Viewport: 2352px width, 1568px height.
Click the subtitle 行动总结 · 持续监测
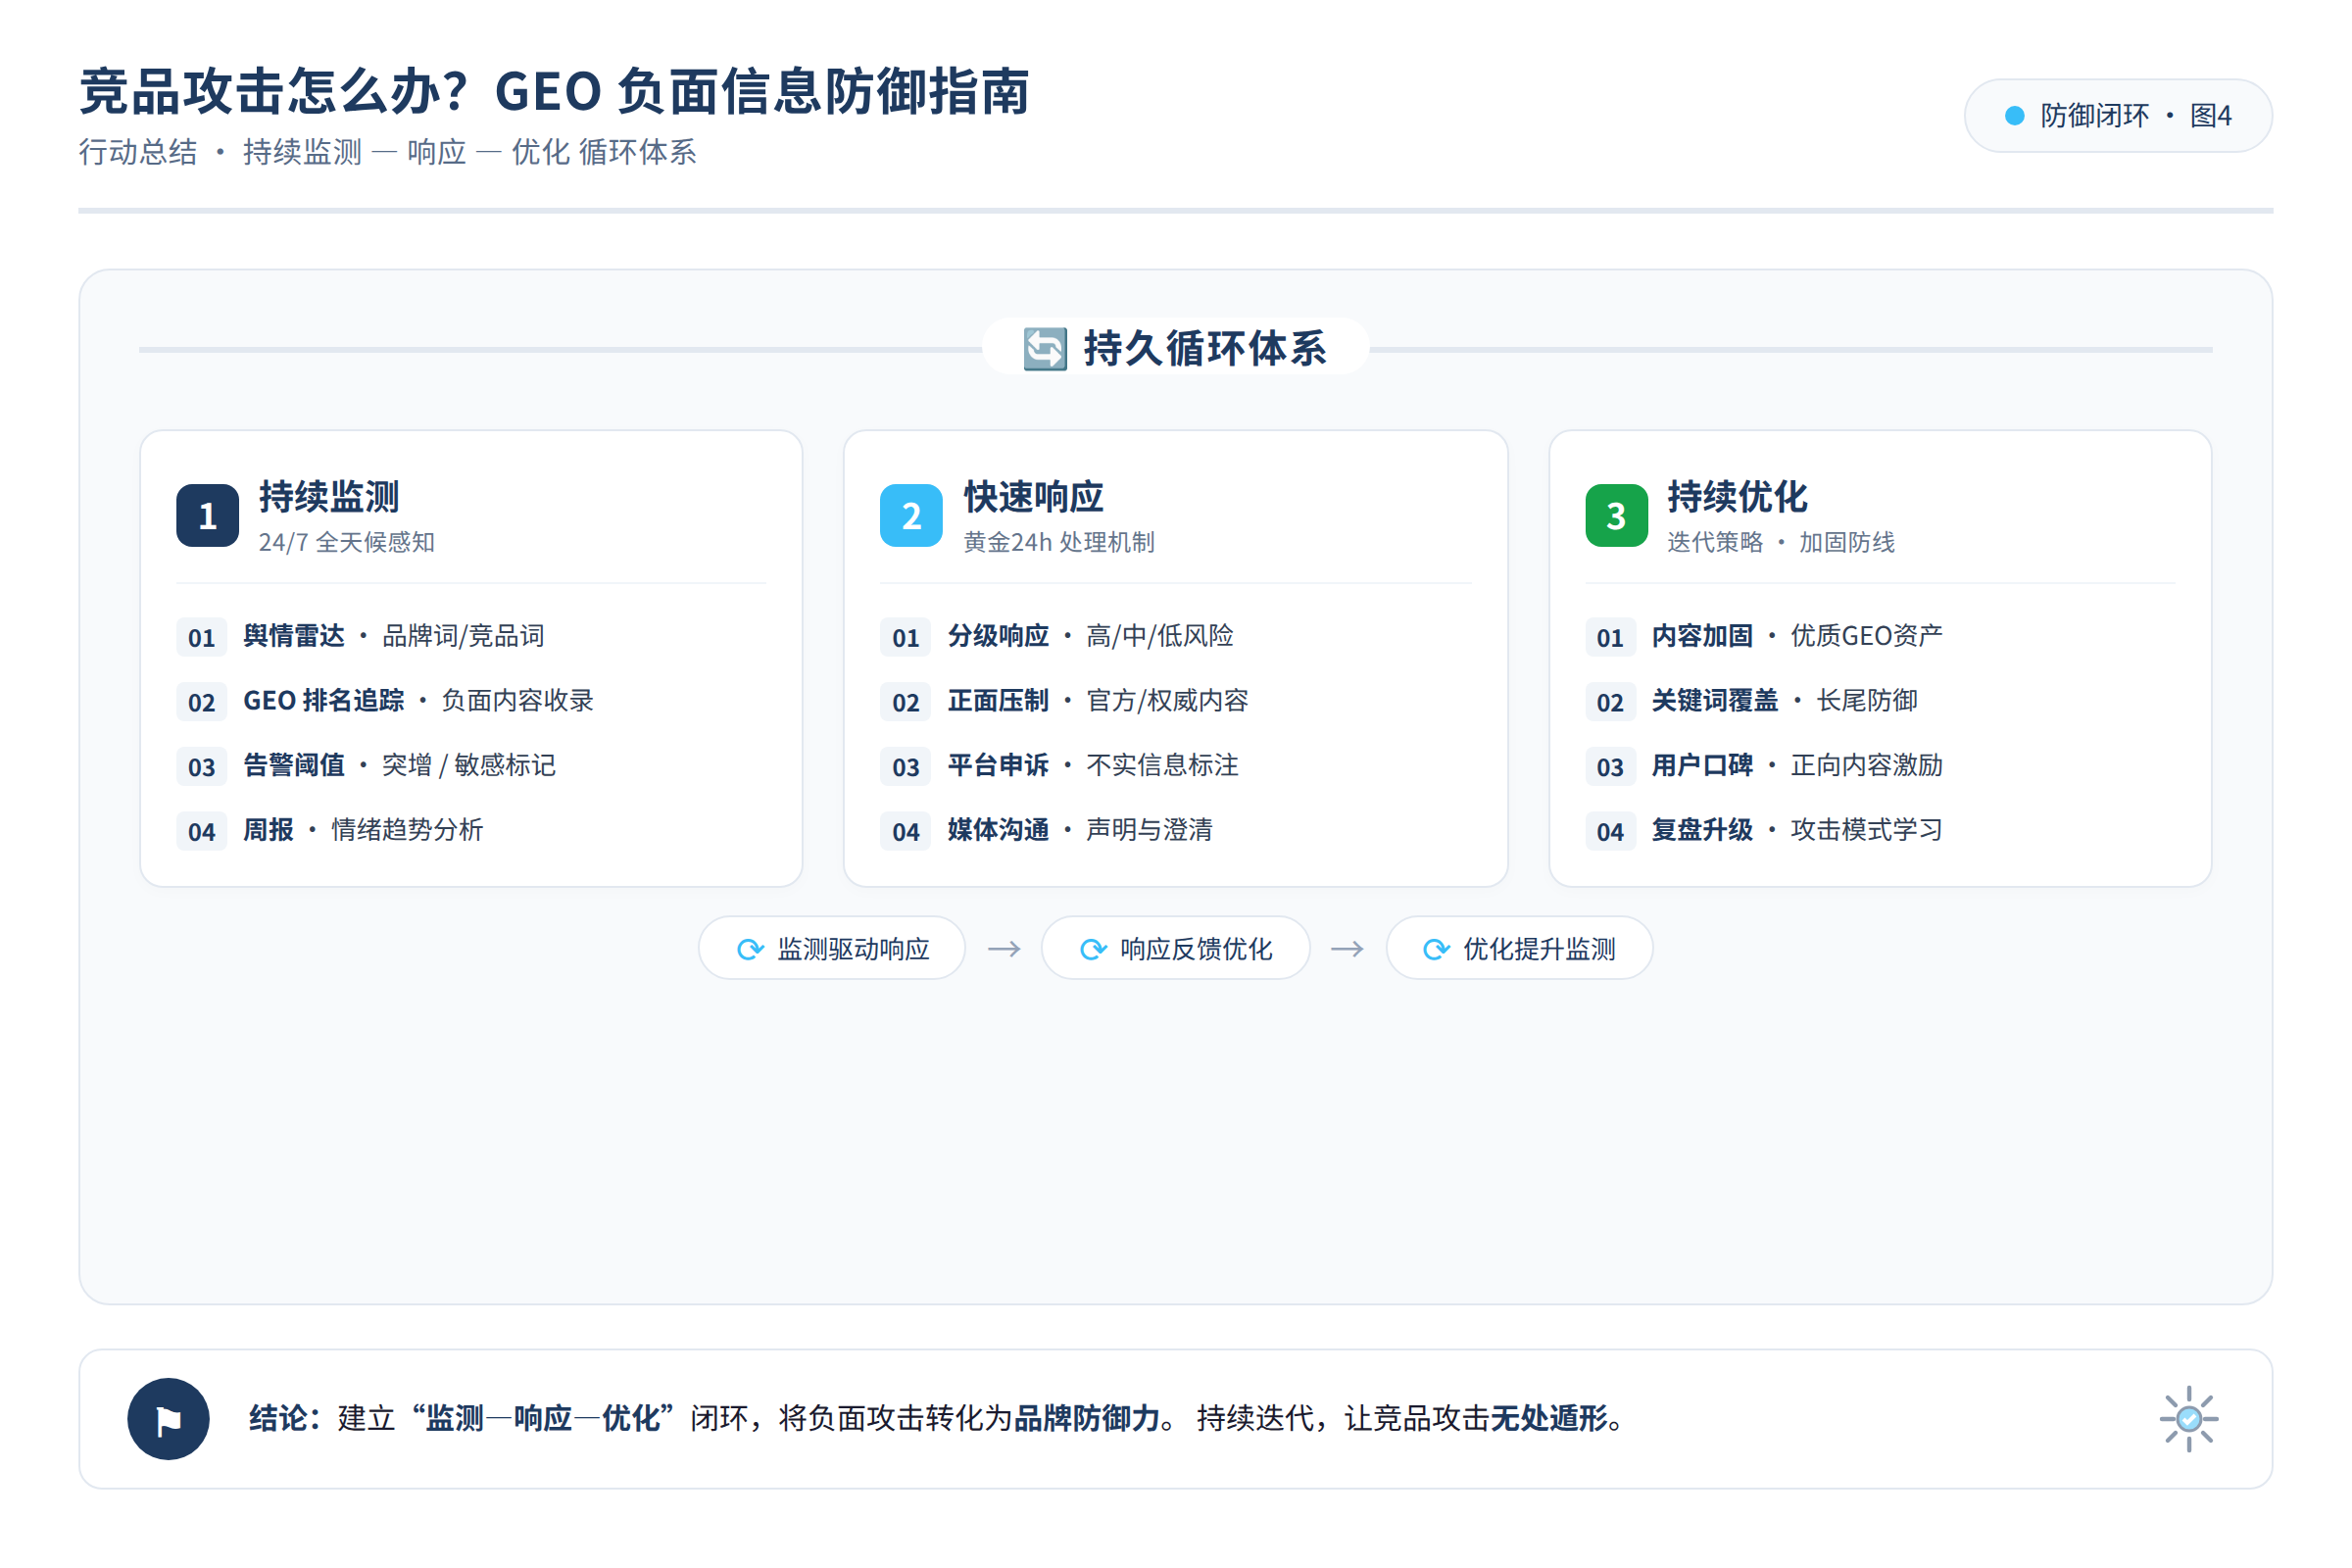coord(220,152)
